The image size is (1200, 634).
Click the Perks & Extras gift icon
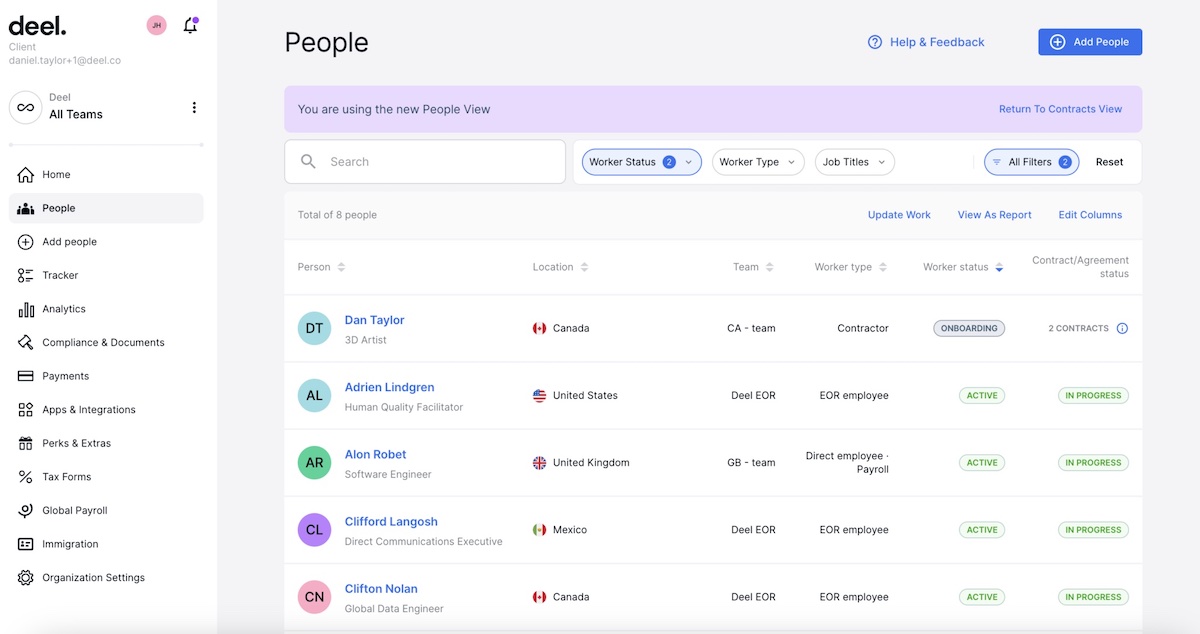(x=26, y=443)
